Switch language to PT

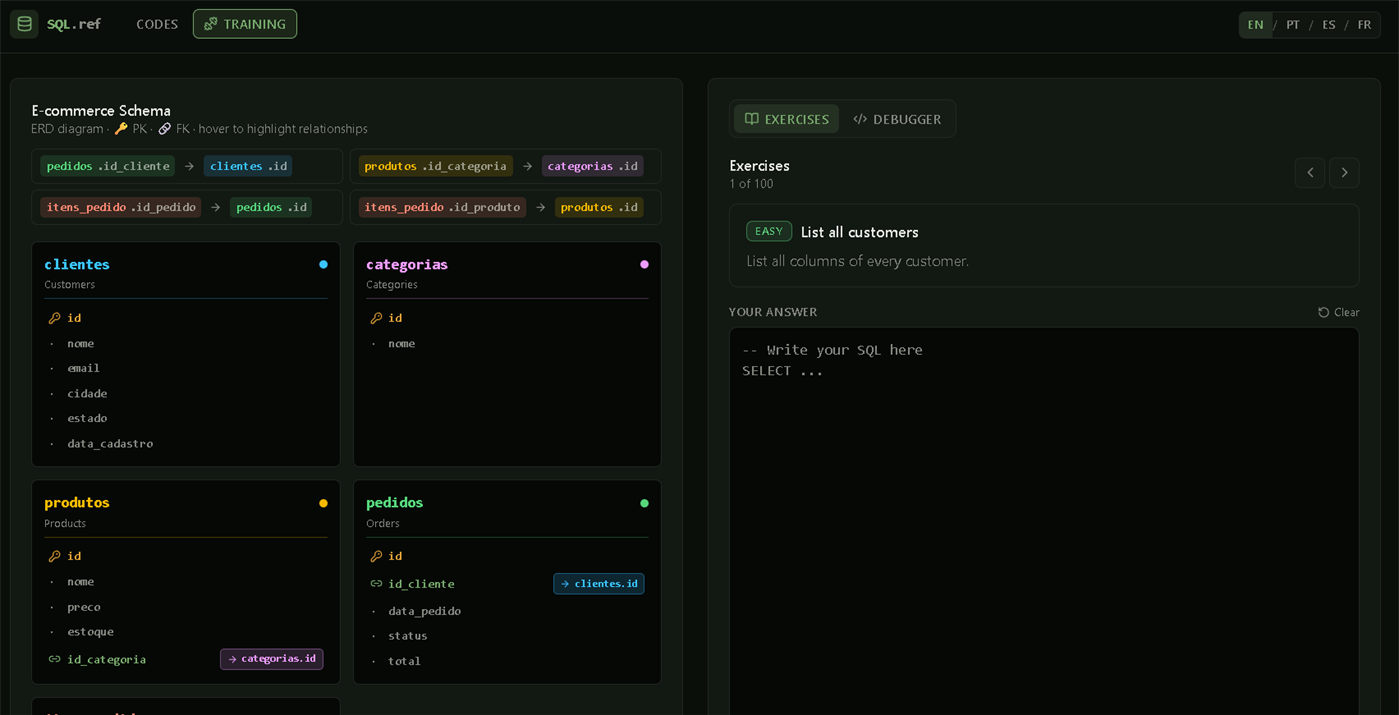point(1293,25)
